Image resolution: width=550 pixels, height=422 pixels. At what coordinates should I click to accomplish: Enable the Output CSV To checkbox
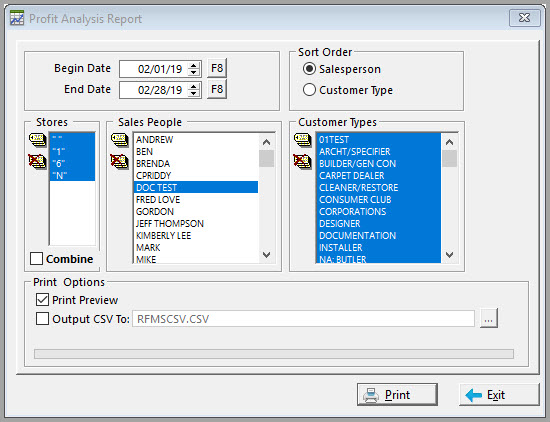[x=42, y=319]
